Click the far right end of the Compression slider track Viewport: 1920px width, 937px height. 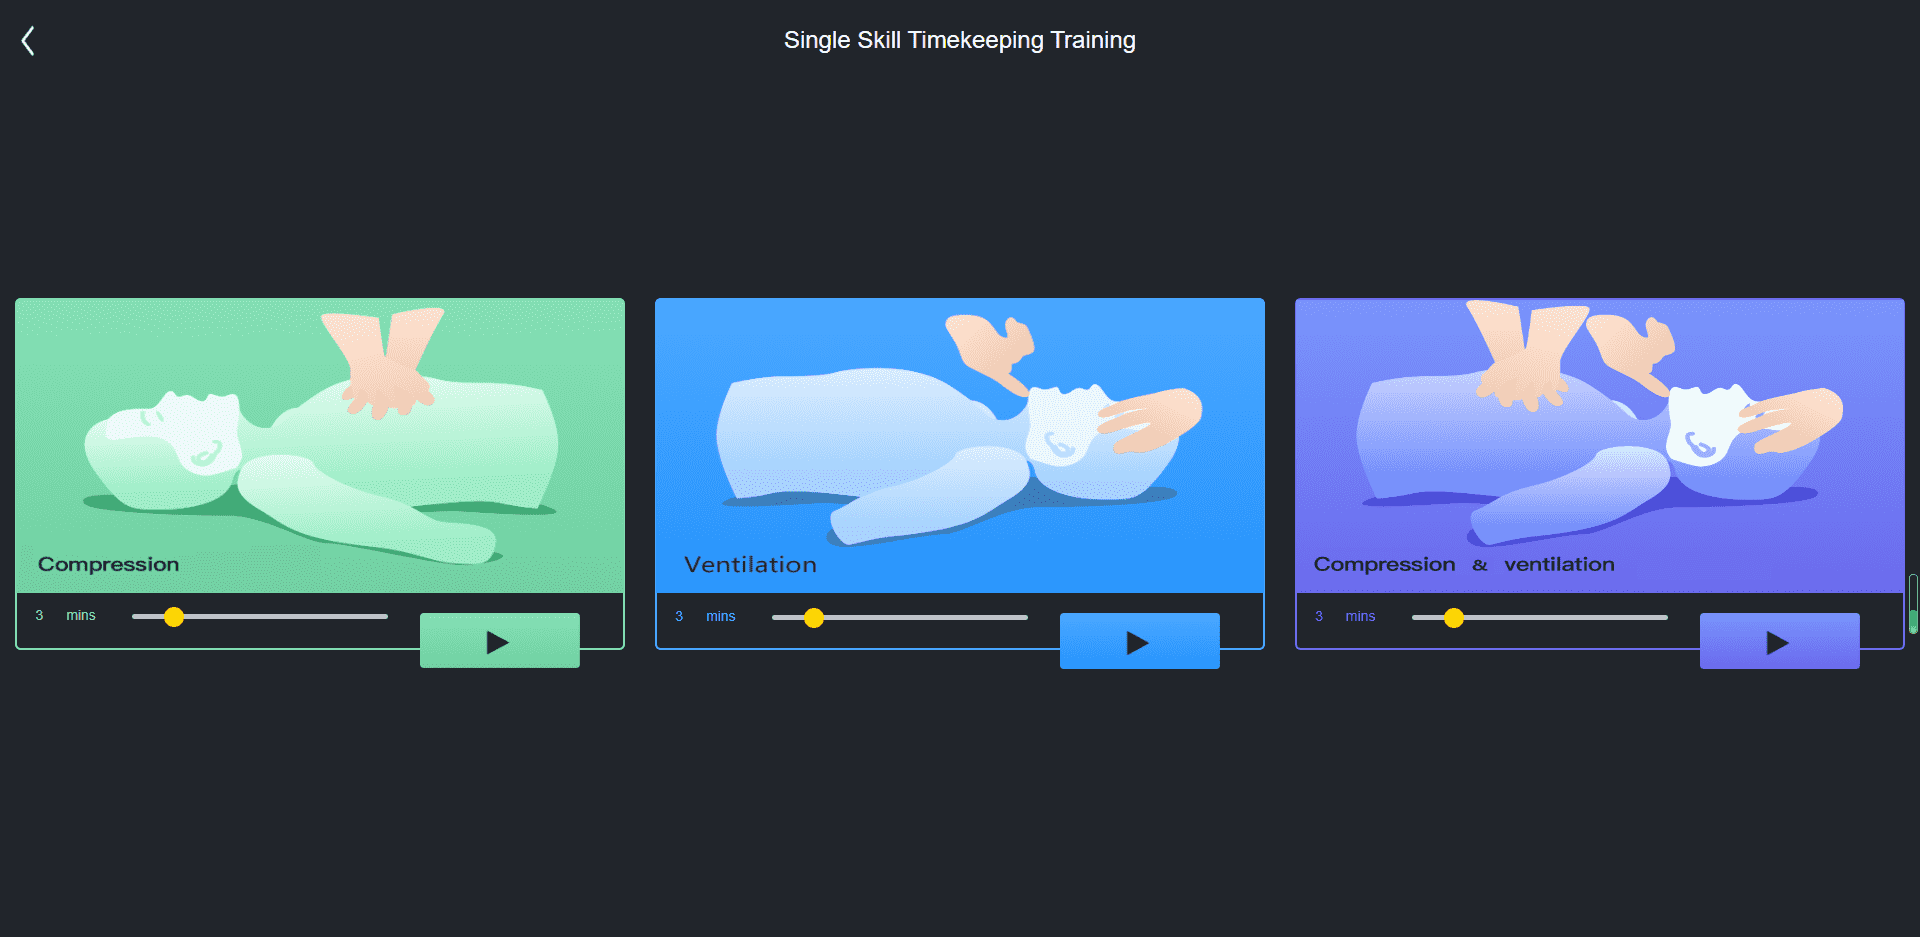[384, 617]
